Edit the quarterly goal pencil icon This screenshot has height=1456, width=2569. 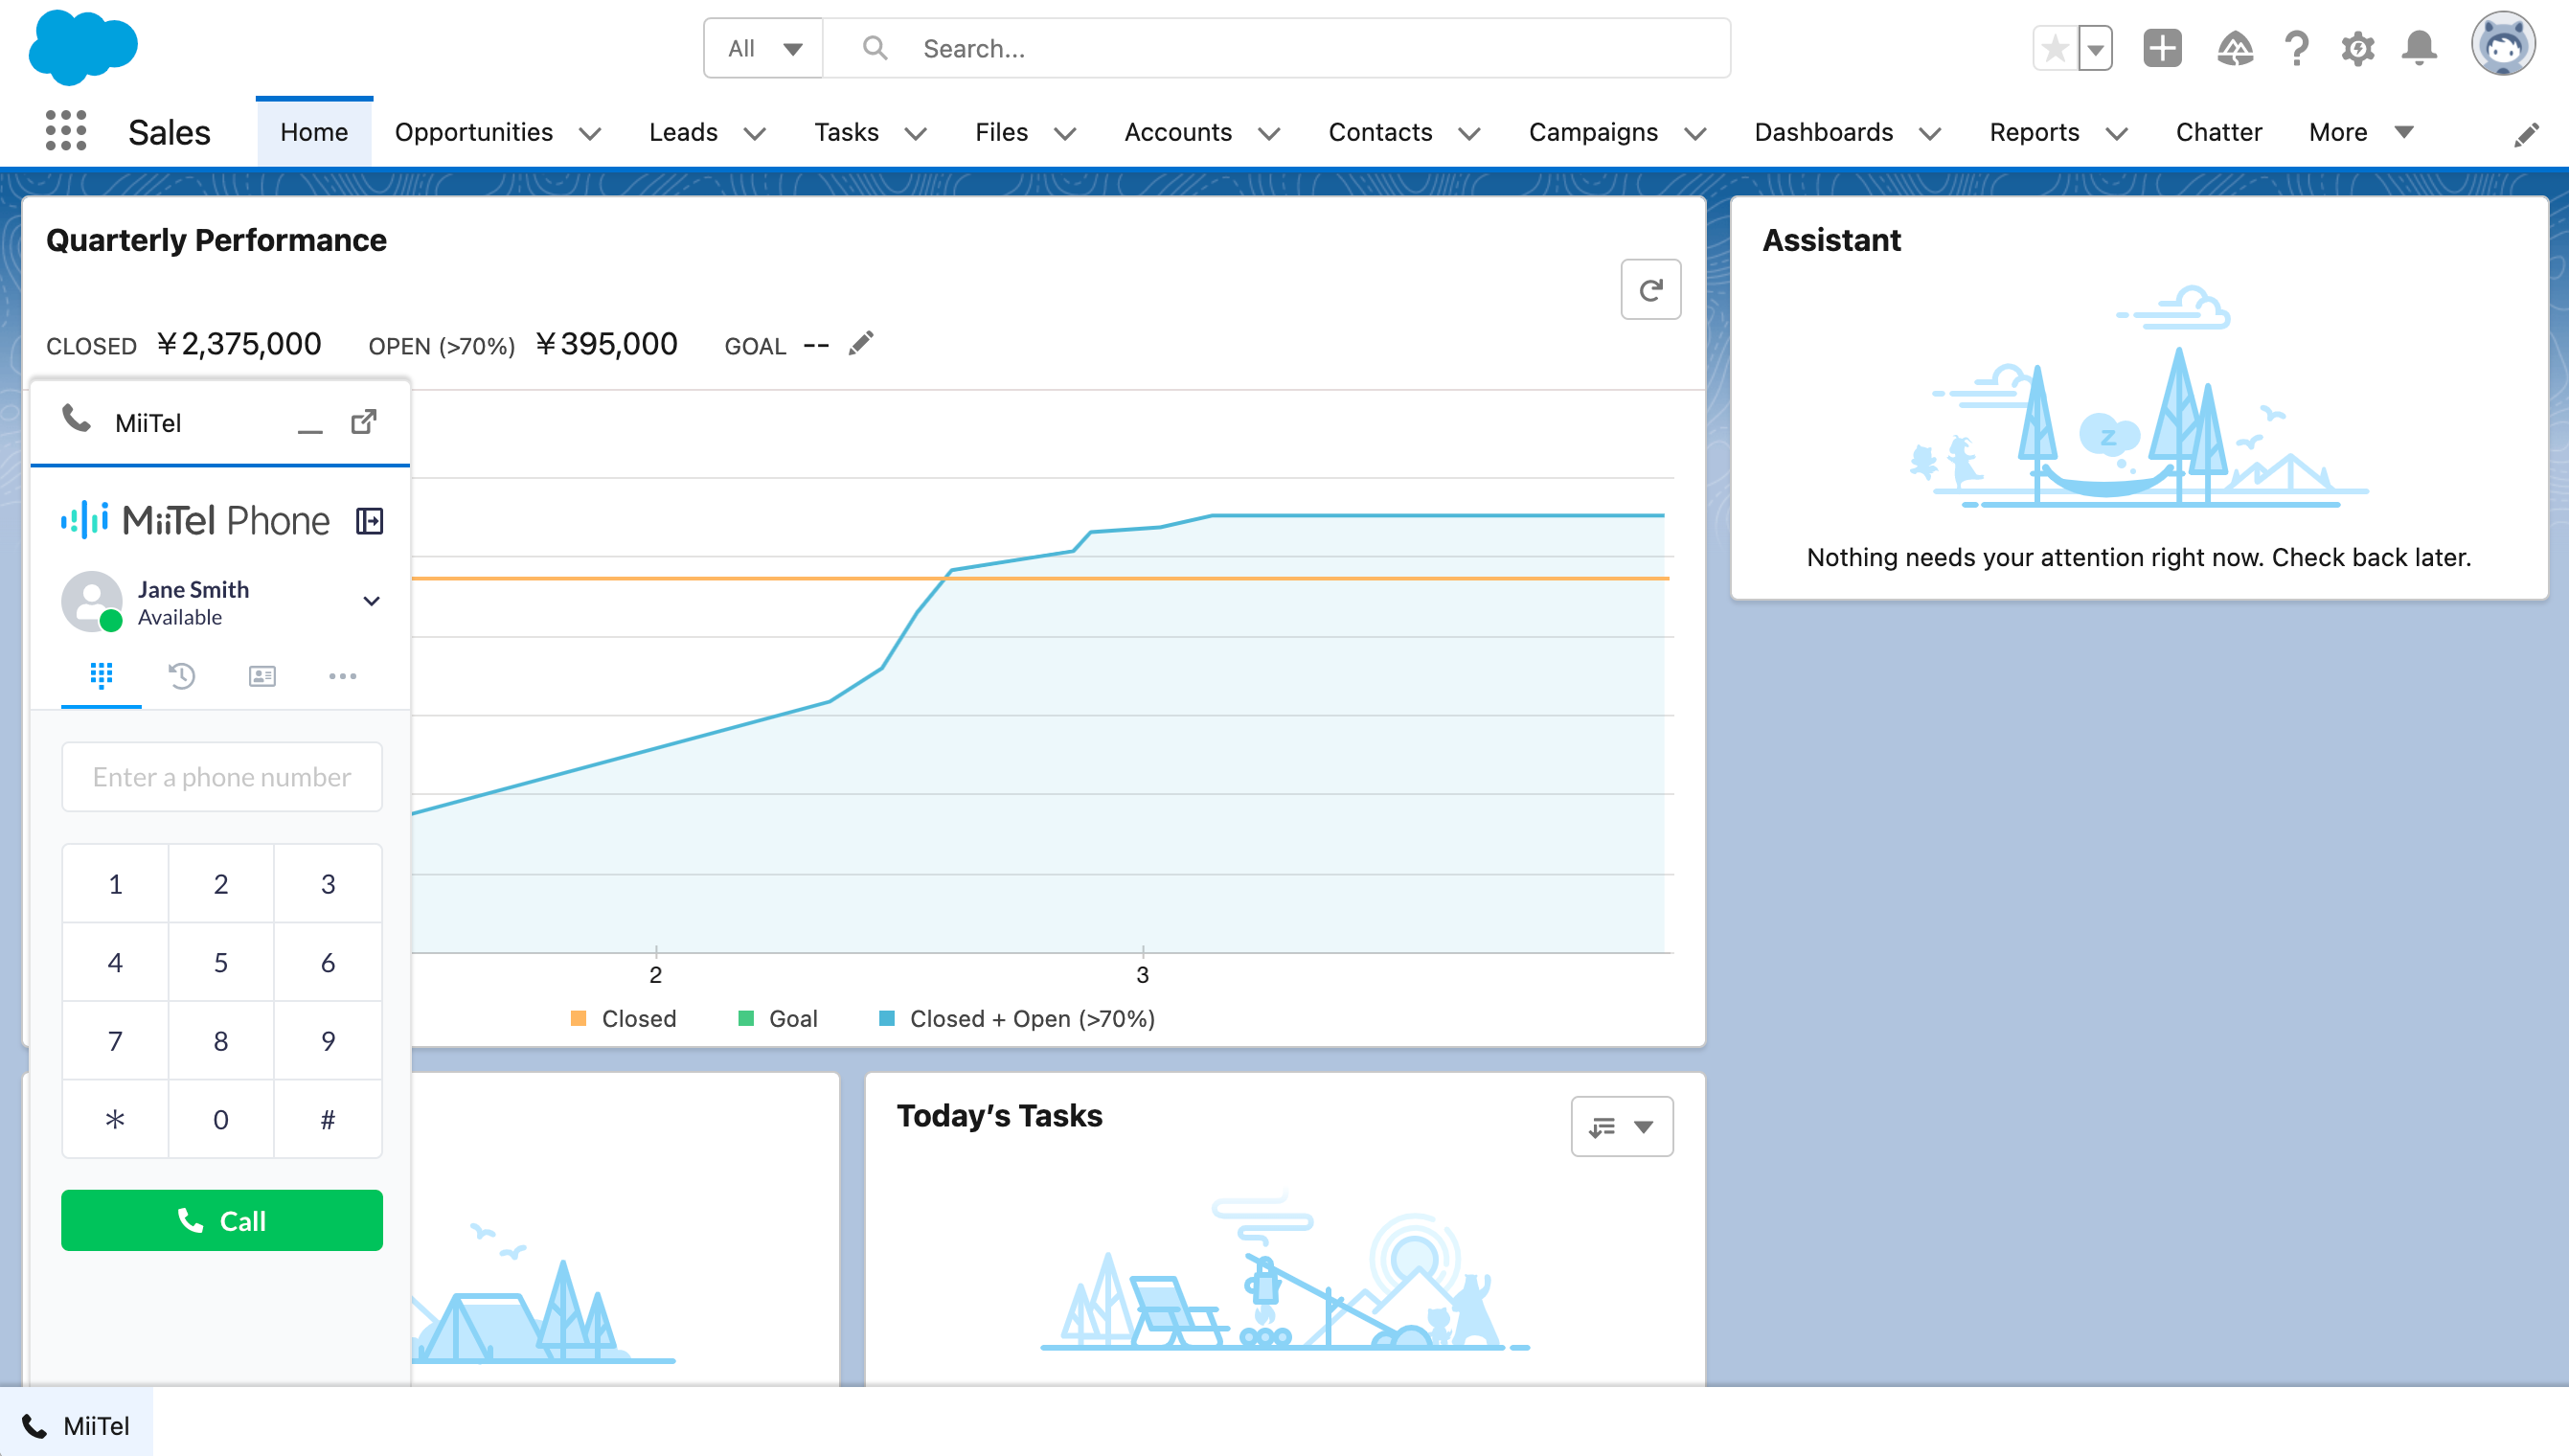861,344
